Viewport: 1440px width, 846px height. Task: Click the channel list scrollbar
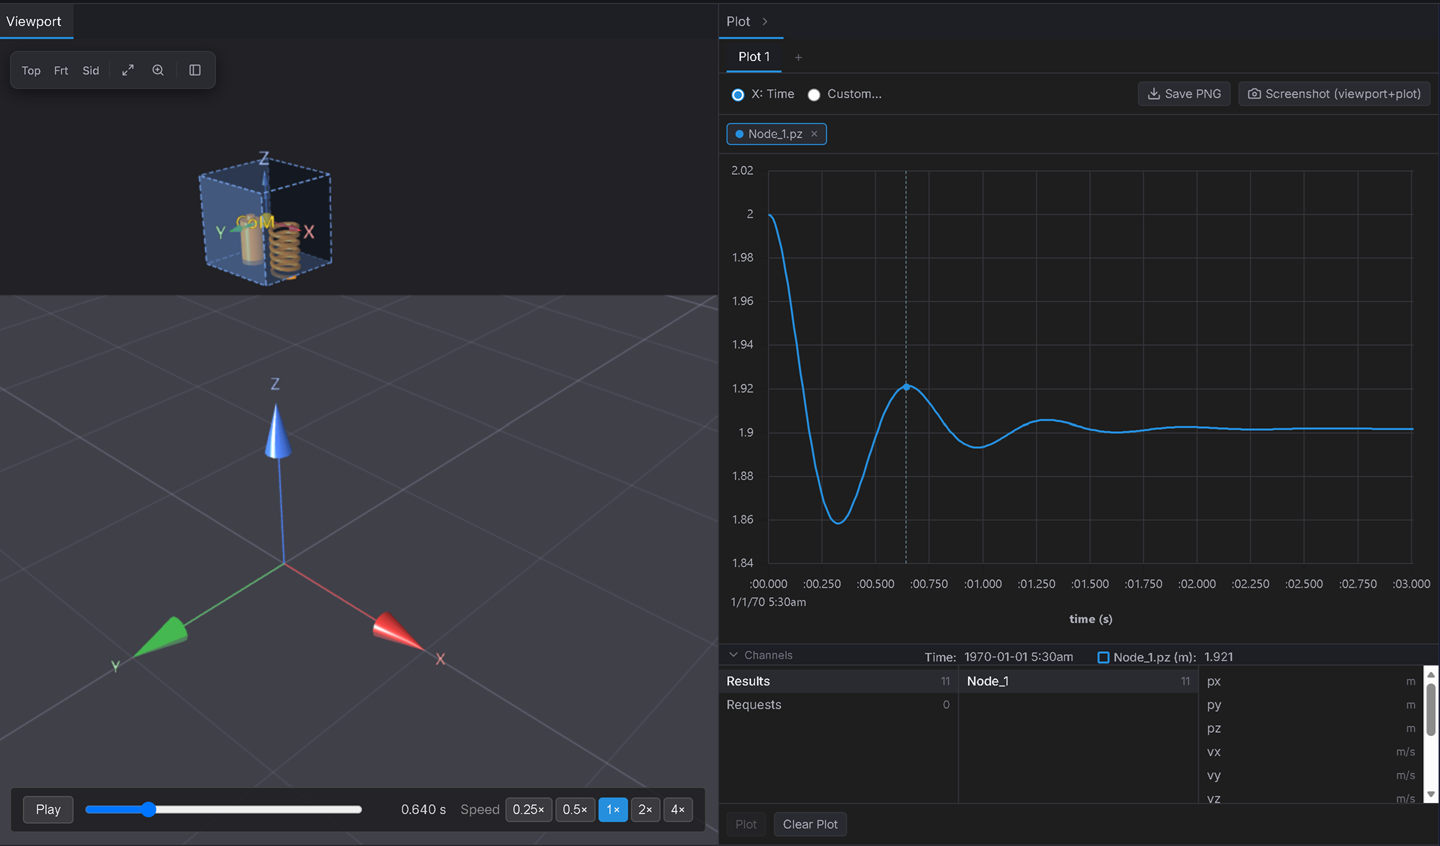coord(1431,710)
